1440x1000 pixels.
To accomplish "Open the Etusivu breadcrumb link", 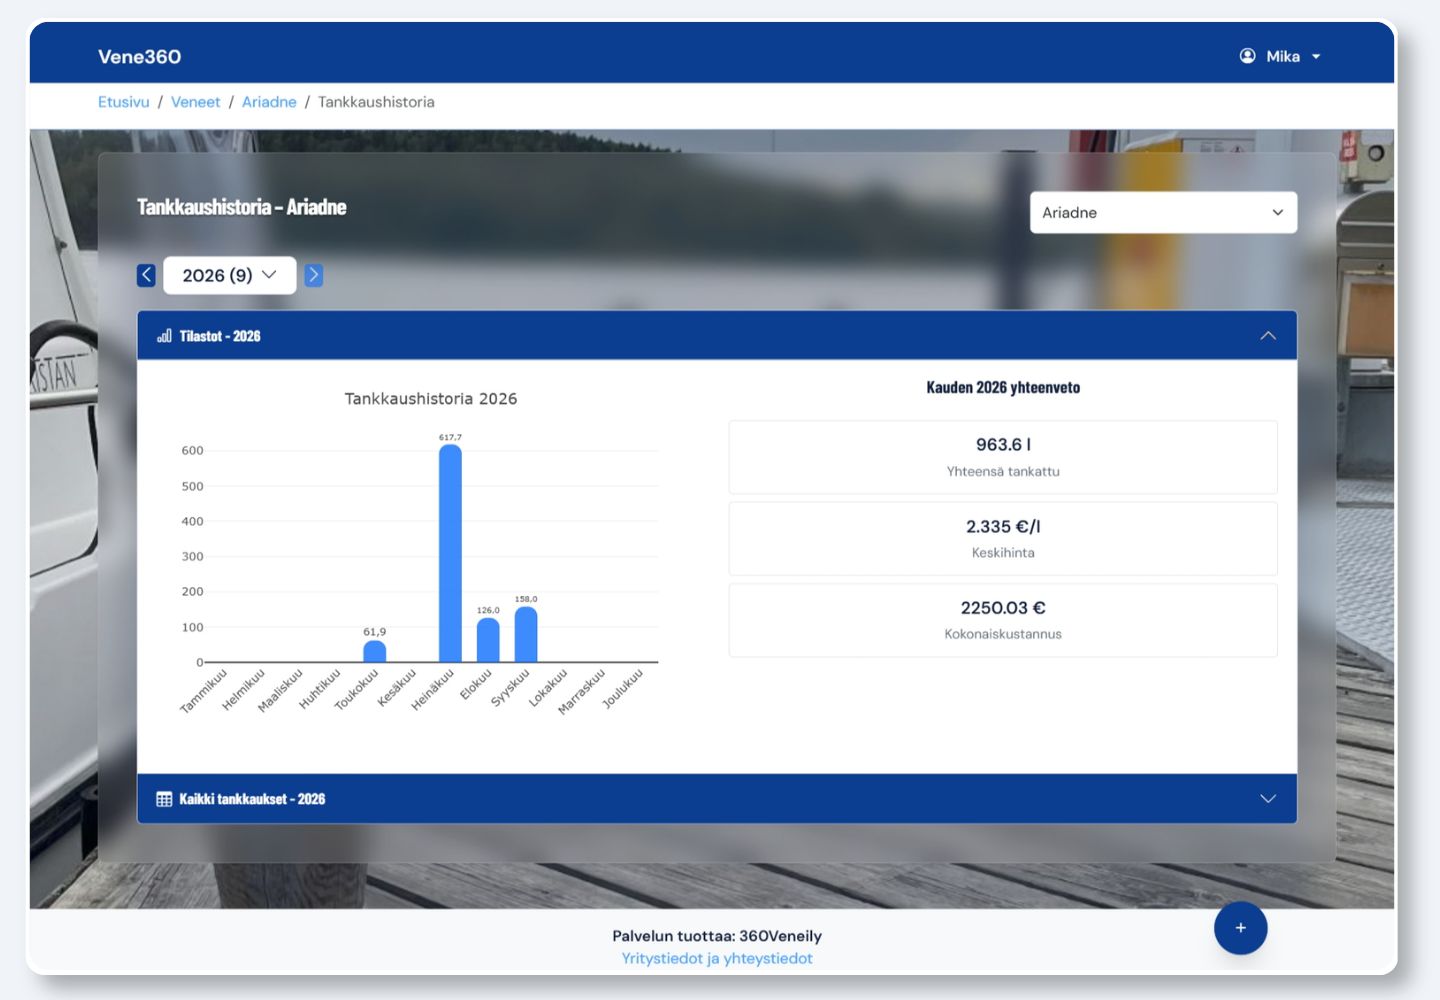I will 124,102.
